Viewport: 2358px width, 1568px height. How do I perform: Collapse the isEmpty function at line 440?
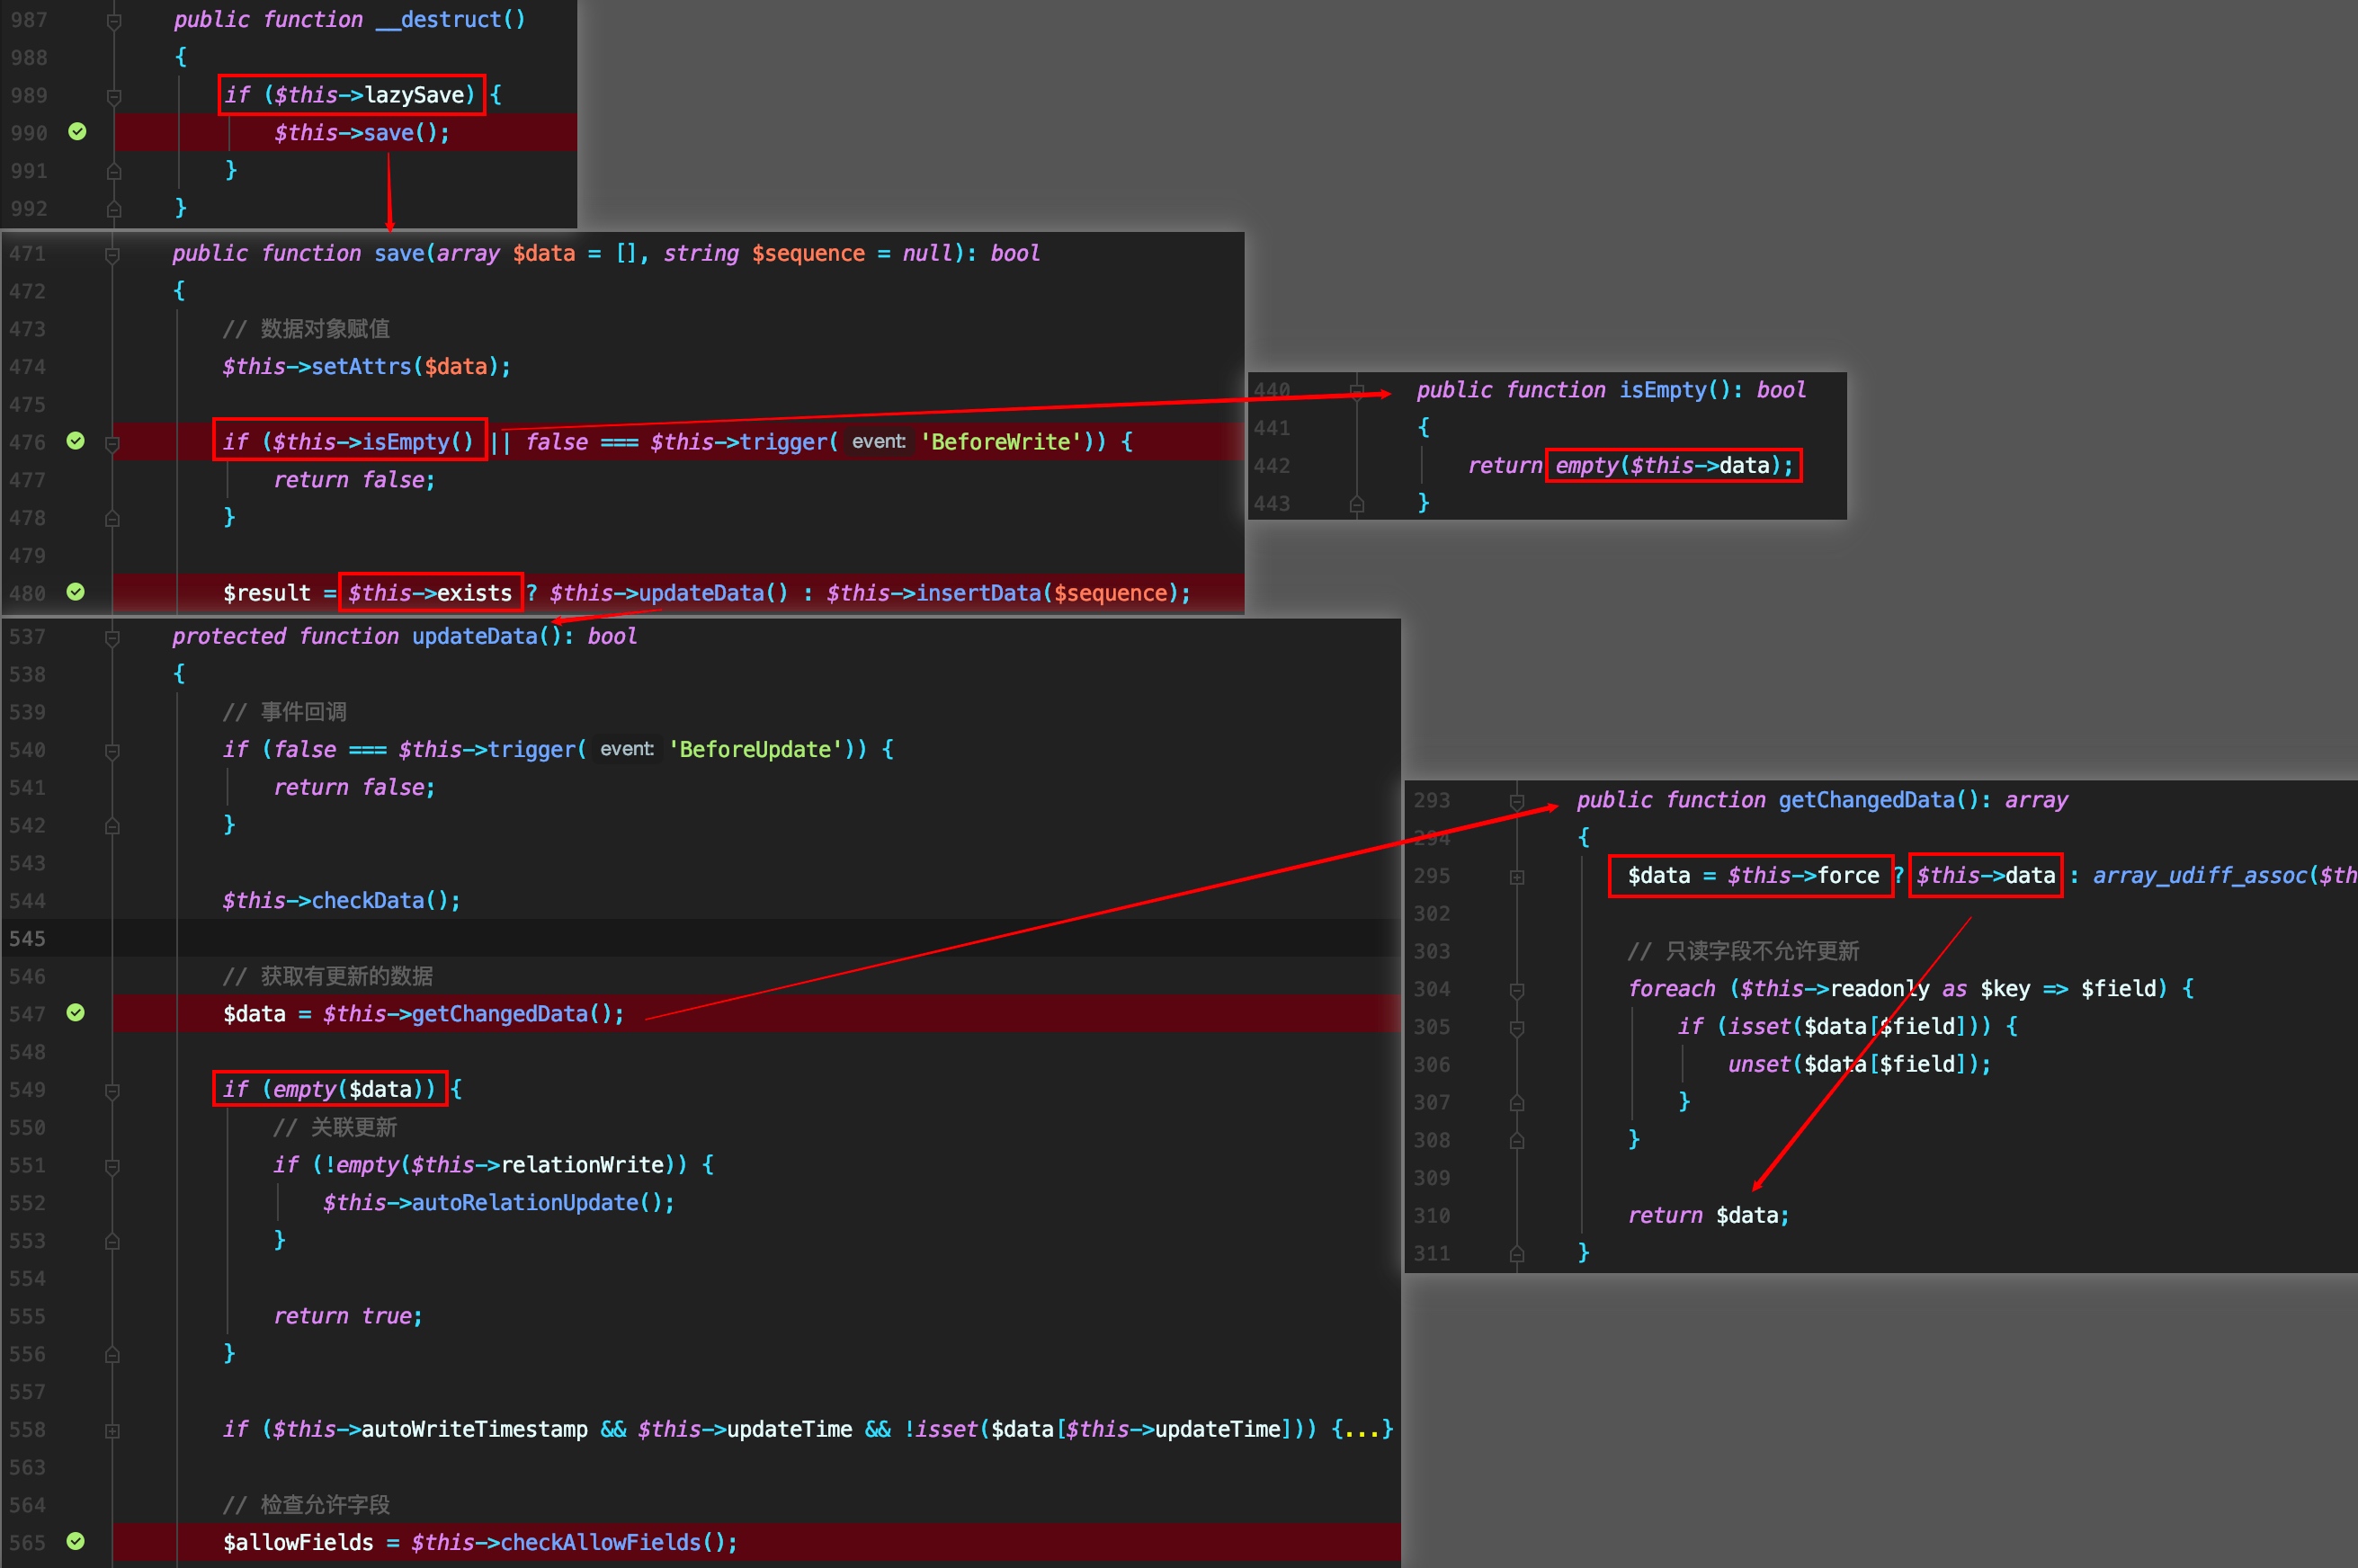click(x=1357, y=391)
